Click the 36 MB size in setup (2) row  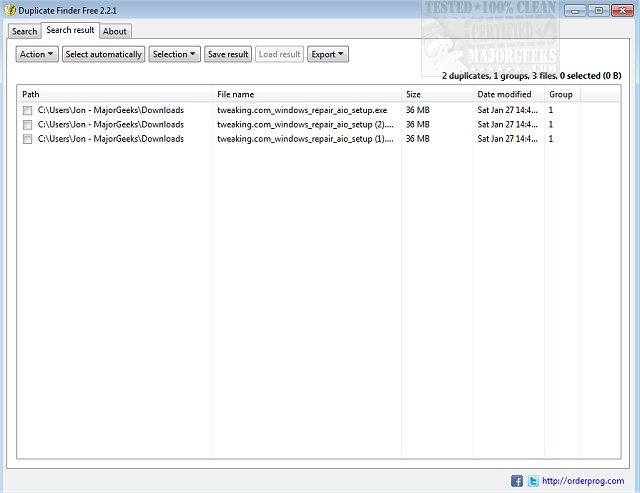(x=418, y=124)
